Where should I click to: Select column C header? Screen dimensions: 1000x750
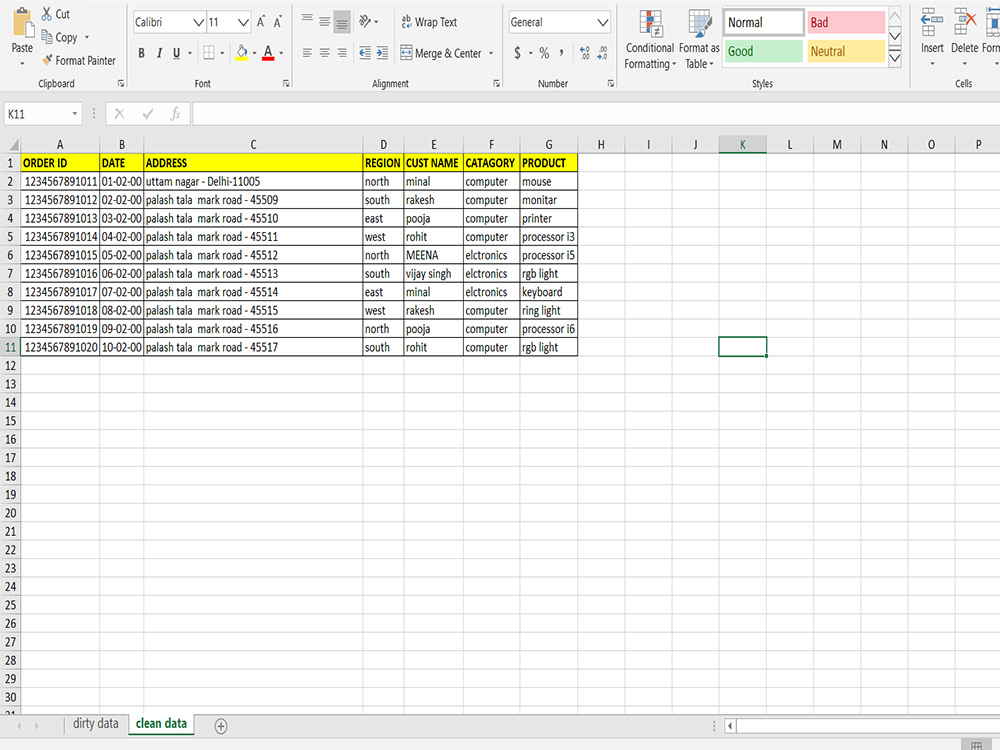click(253, 145)
